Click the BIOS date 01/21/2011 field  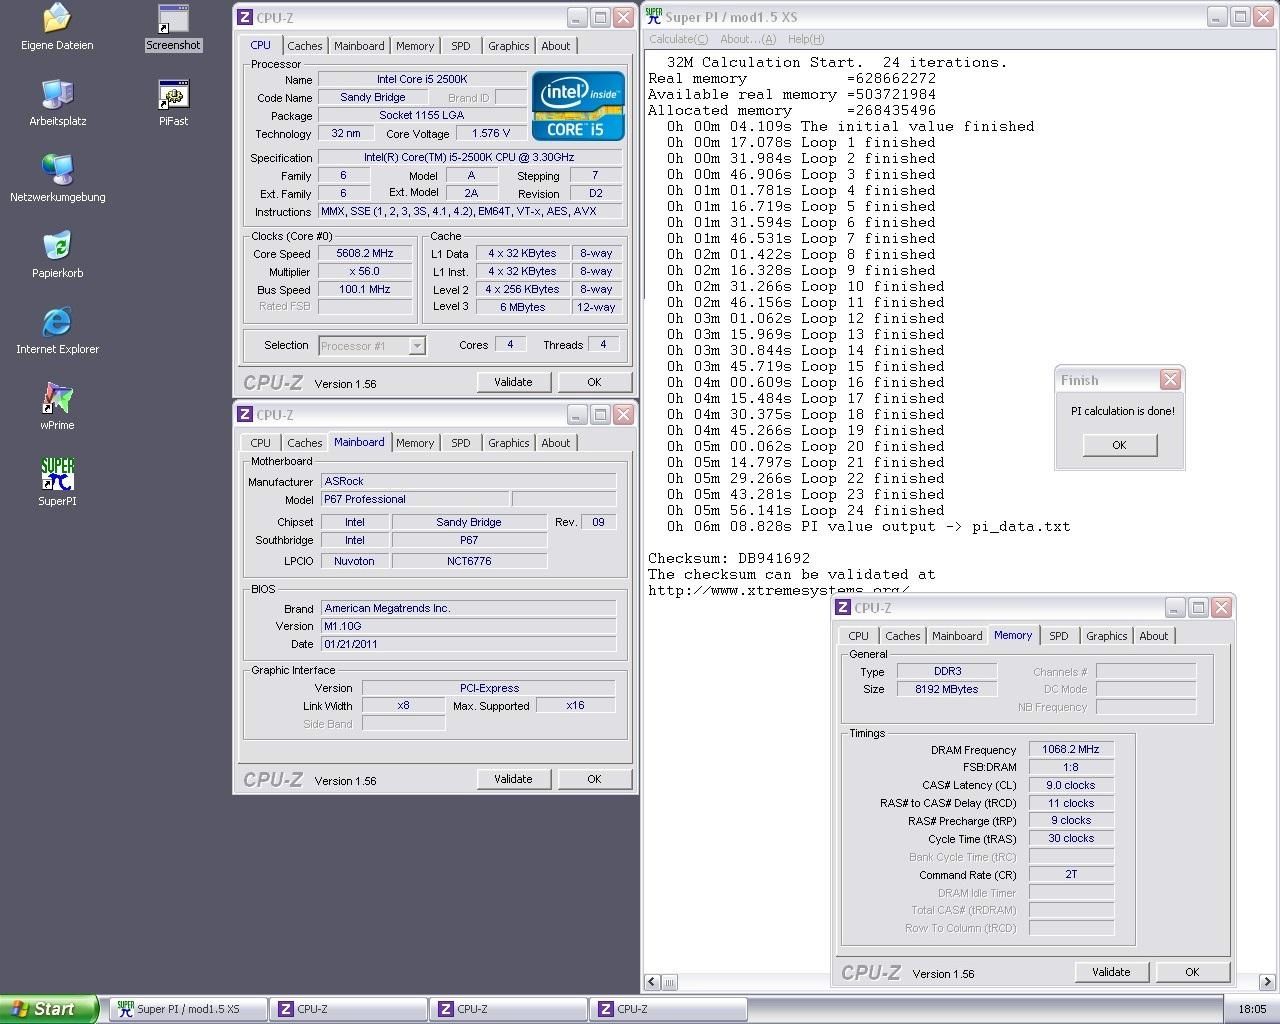[469, 644]
